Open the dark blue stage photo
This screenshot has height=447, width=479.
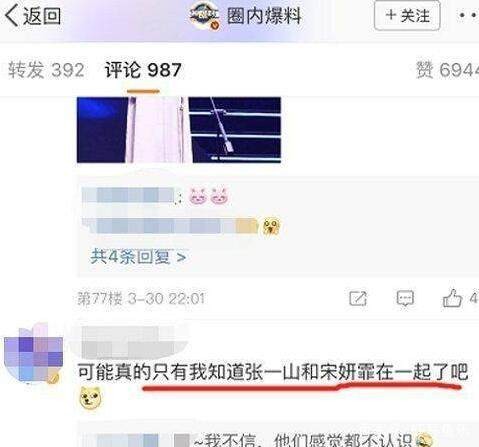pyautogui.click(x=179, y=130)
